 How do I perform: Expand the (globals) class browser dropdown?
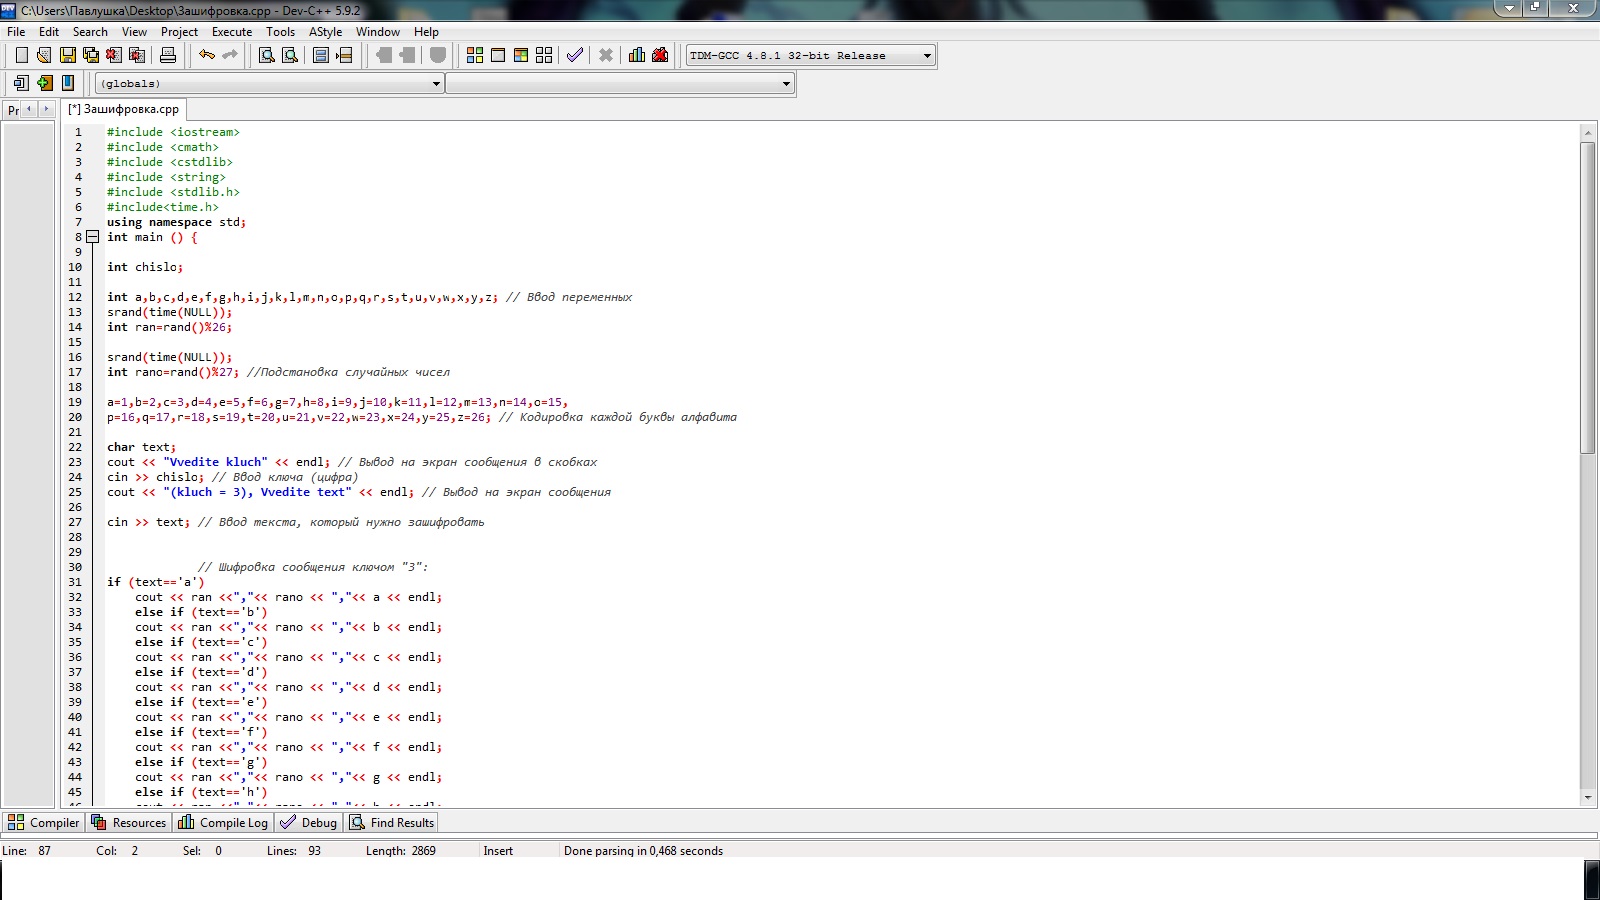270,83
